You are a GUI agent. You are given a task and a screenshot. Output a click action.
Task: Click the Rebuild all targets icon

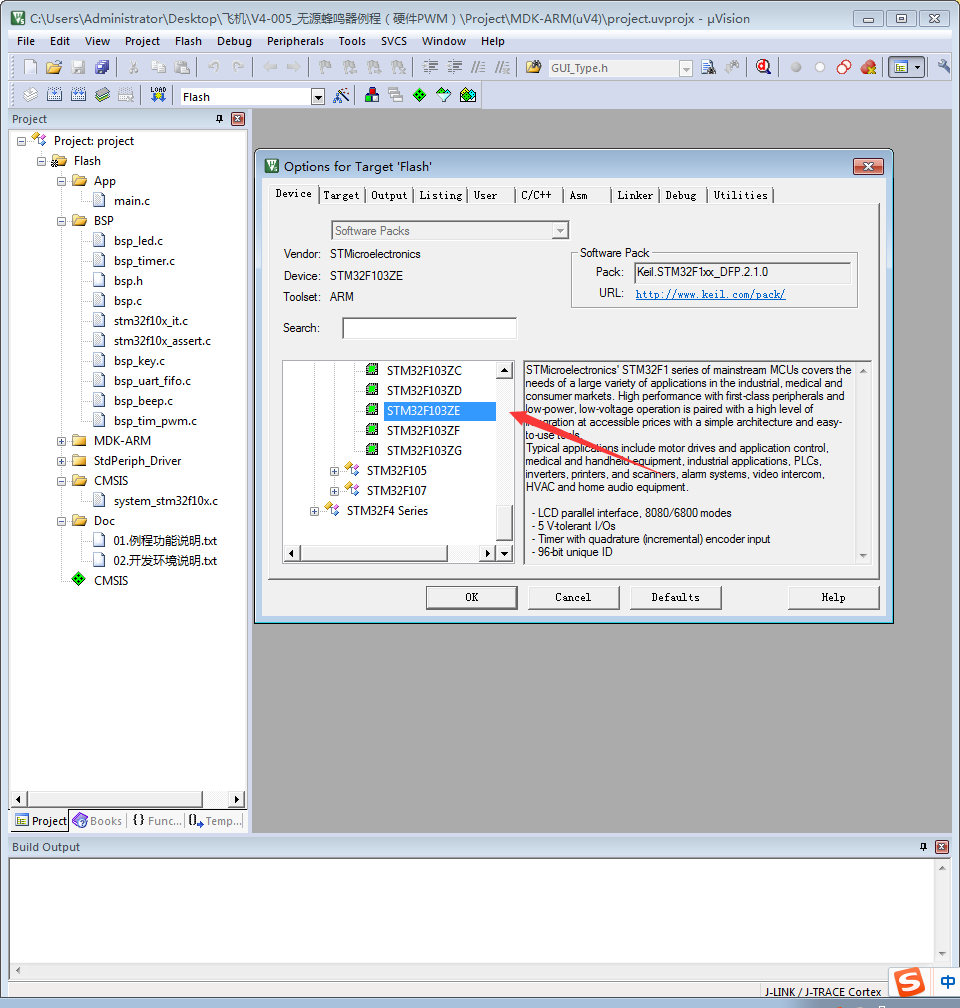78,96
